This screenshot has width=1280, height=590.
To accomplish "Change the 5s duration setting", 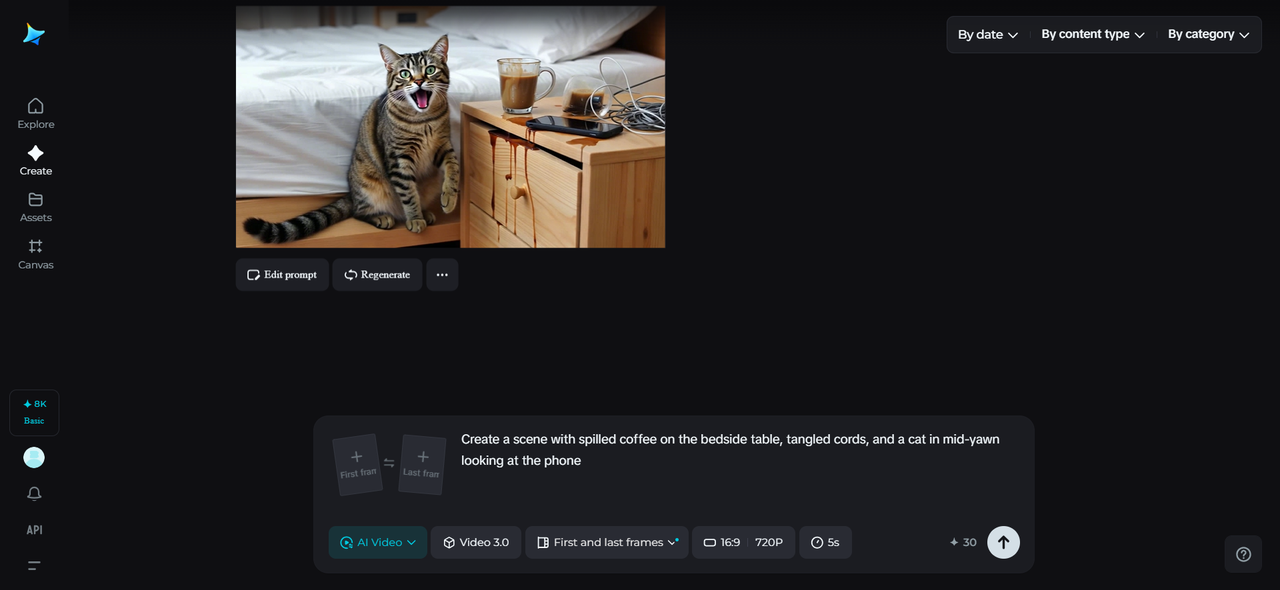I will pyautogui.click(x=825, y=542).
